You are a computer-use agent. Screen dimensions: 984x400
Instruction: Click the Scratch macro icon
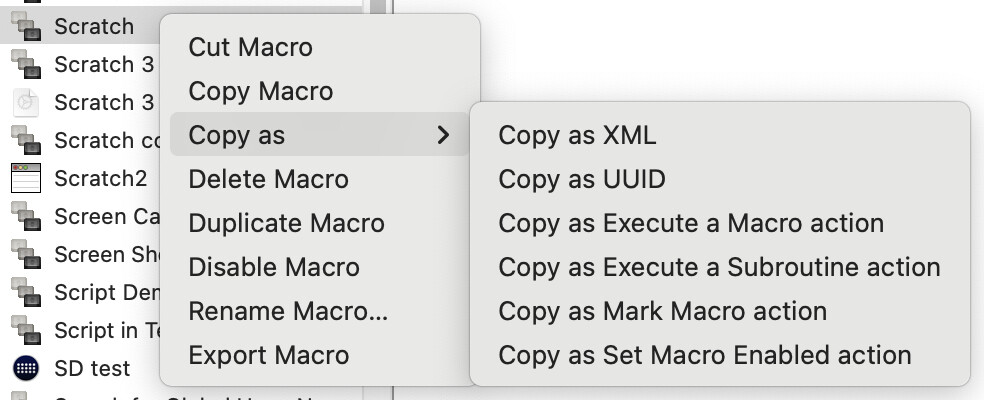point(26,26)
